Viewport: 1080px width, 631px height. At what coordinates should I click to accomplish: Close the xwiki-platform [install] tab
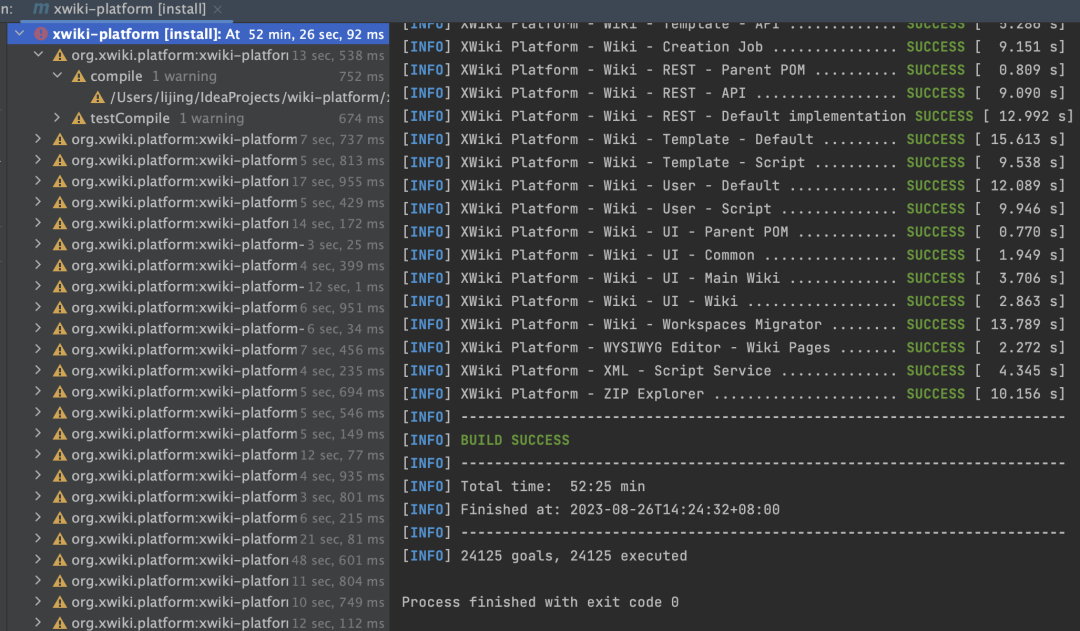tap(218, 9)
